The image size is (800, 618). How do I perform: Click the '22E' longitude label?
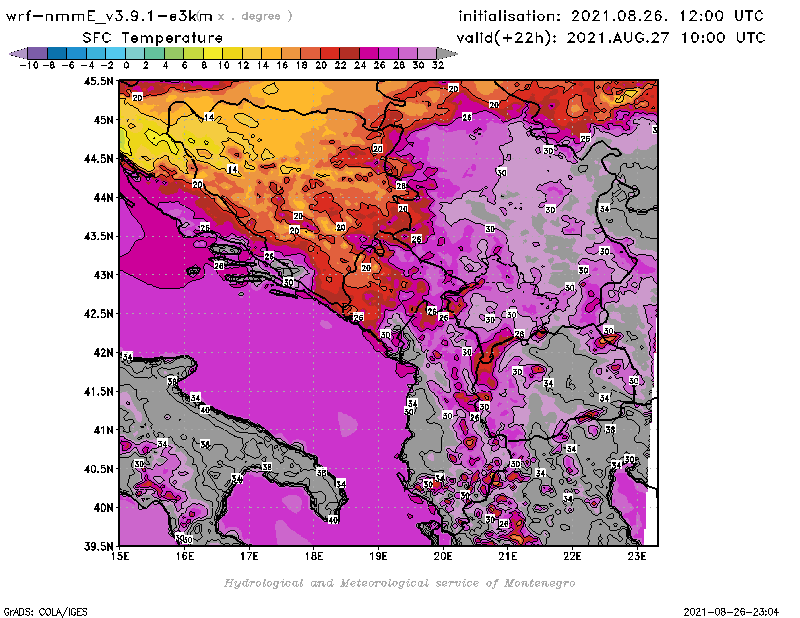click(572, 556)
